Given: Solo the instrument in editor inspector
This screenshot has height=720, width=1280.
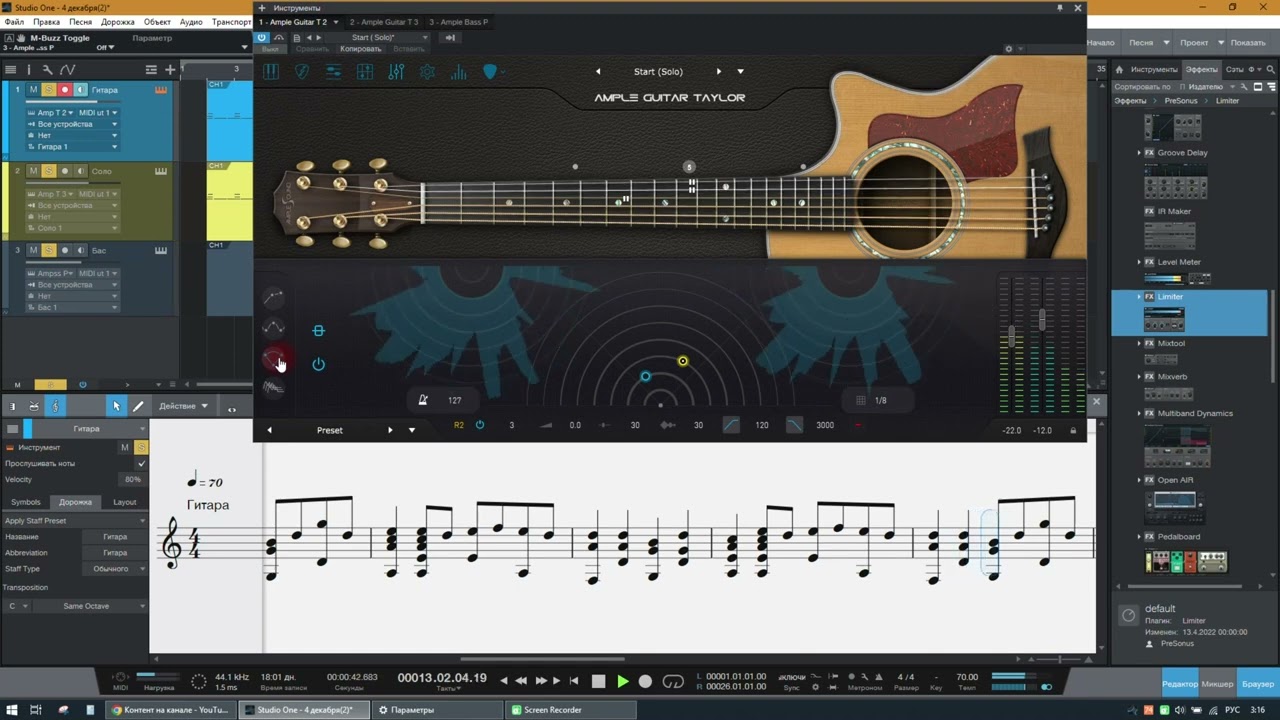Looking at the screenshot, I should pyautogui.click(x=141, y=447).
